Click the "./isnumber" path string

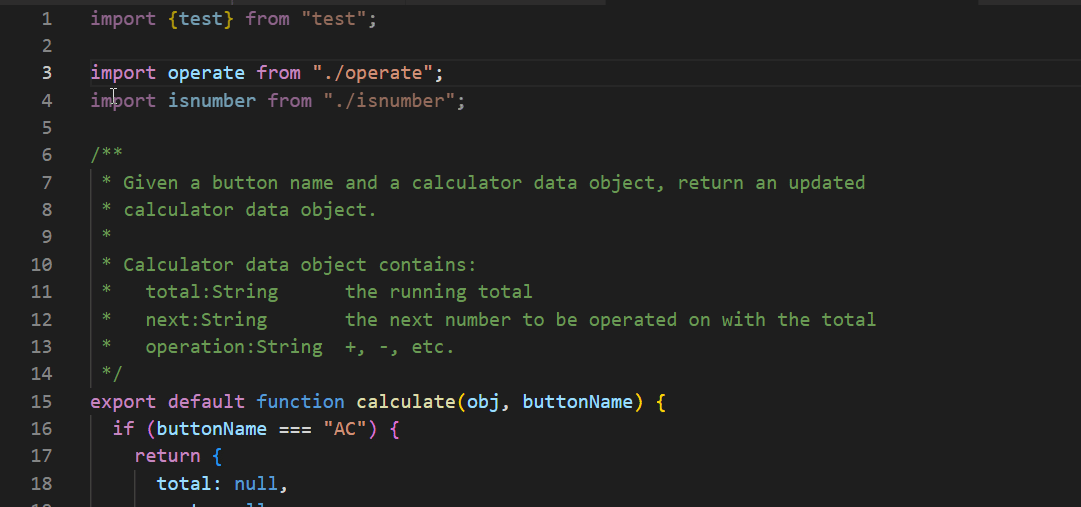point(389,101)
